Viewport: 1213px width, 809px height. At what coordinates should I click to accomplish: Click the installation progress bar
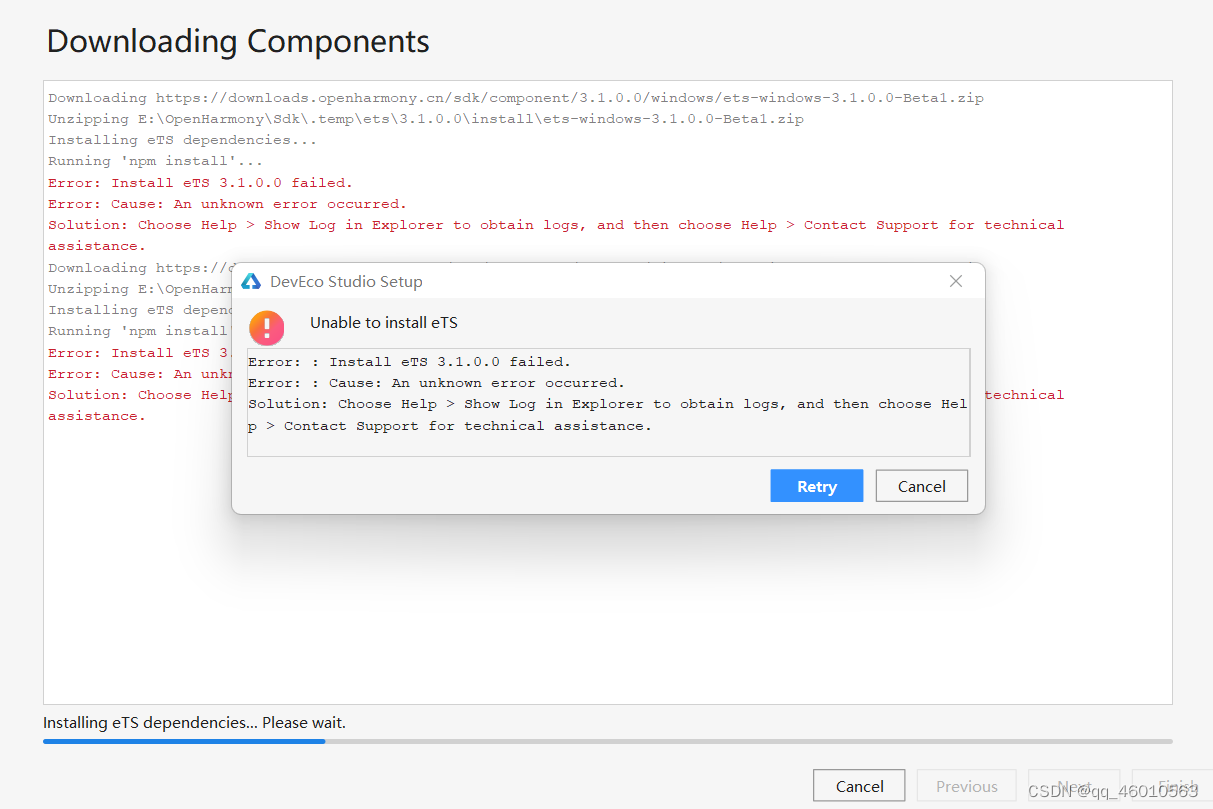(607, 741)
